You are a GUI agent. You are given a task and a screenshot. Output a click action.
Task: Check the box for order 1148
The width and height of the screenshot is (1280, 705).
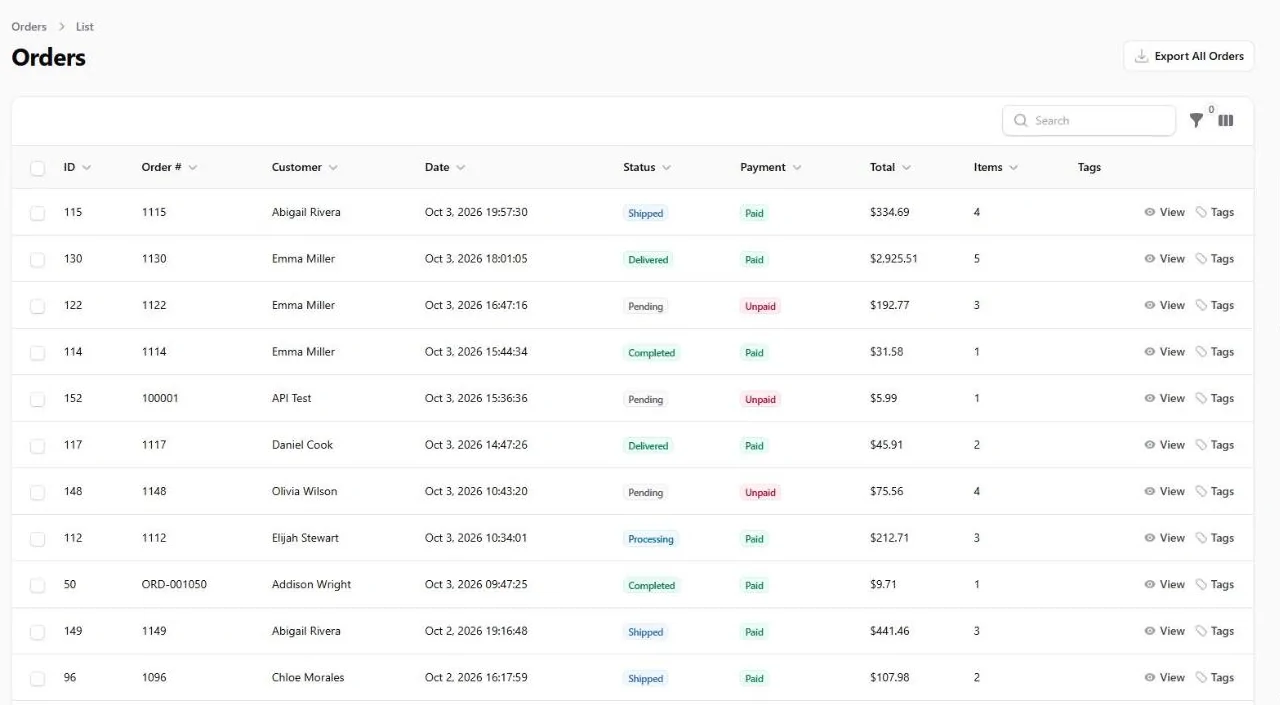pyautogui.click(x=37, y=492)
